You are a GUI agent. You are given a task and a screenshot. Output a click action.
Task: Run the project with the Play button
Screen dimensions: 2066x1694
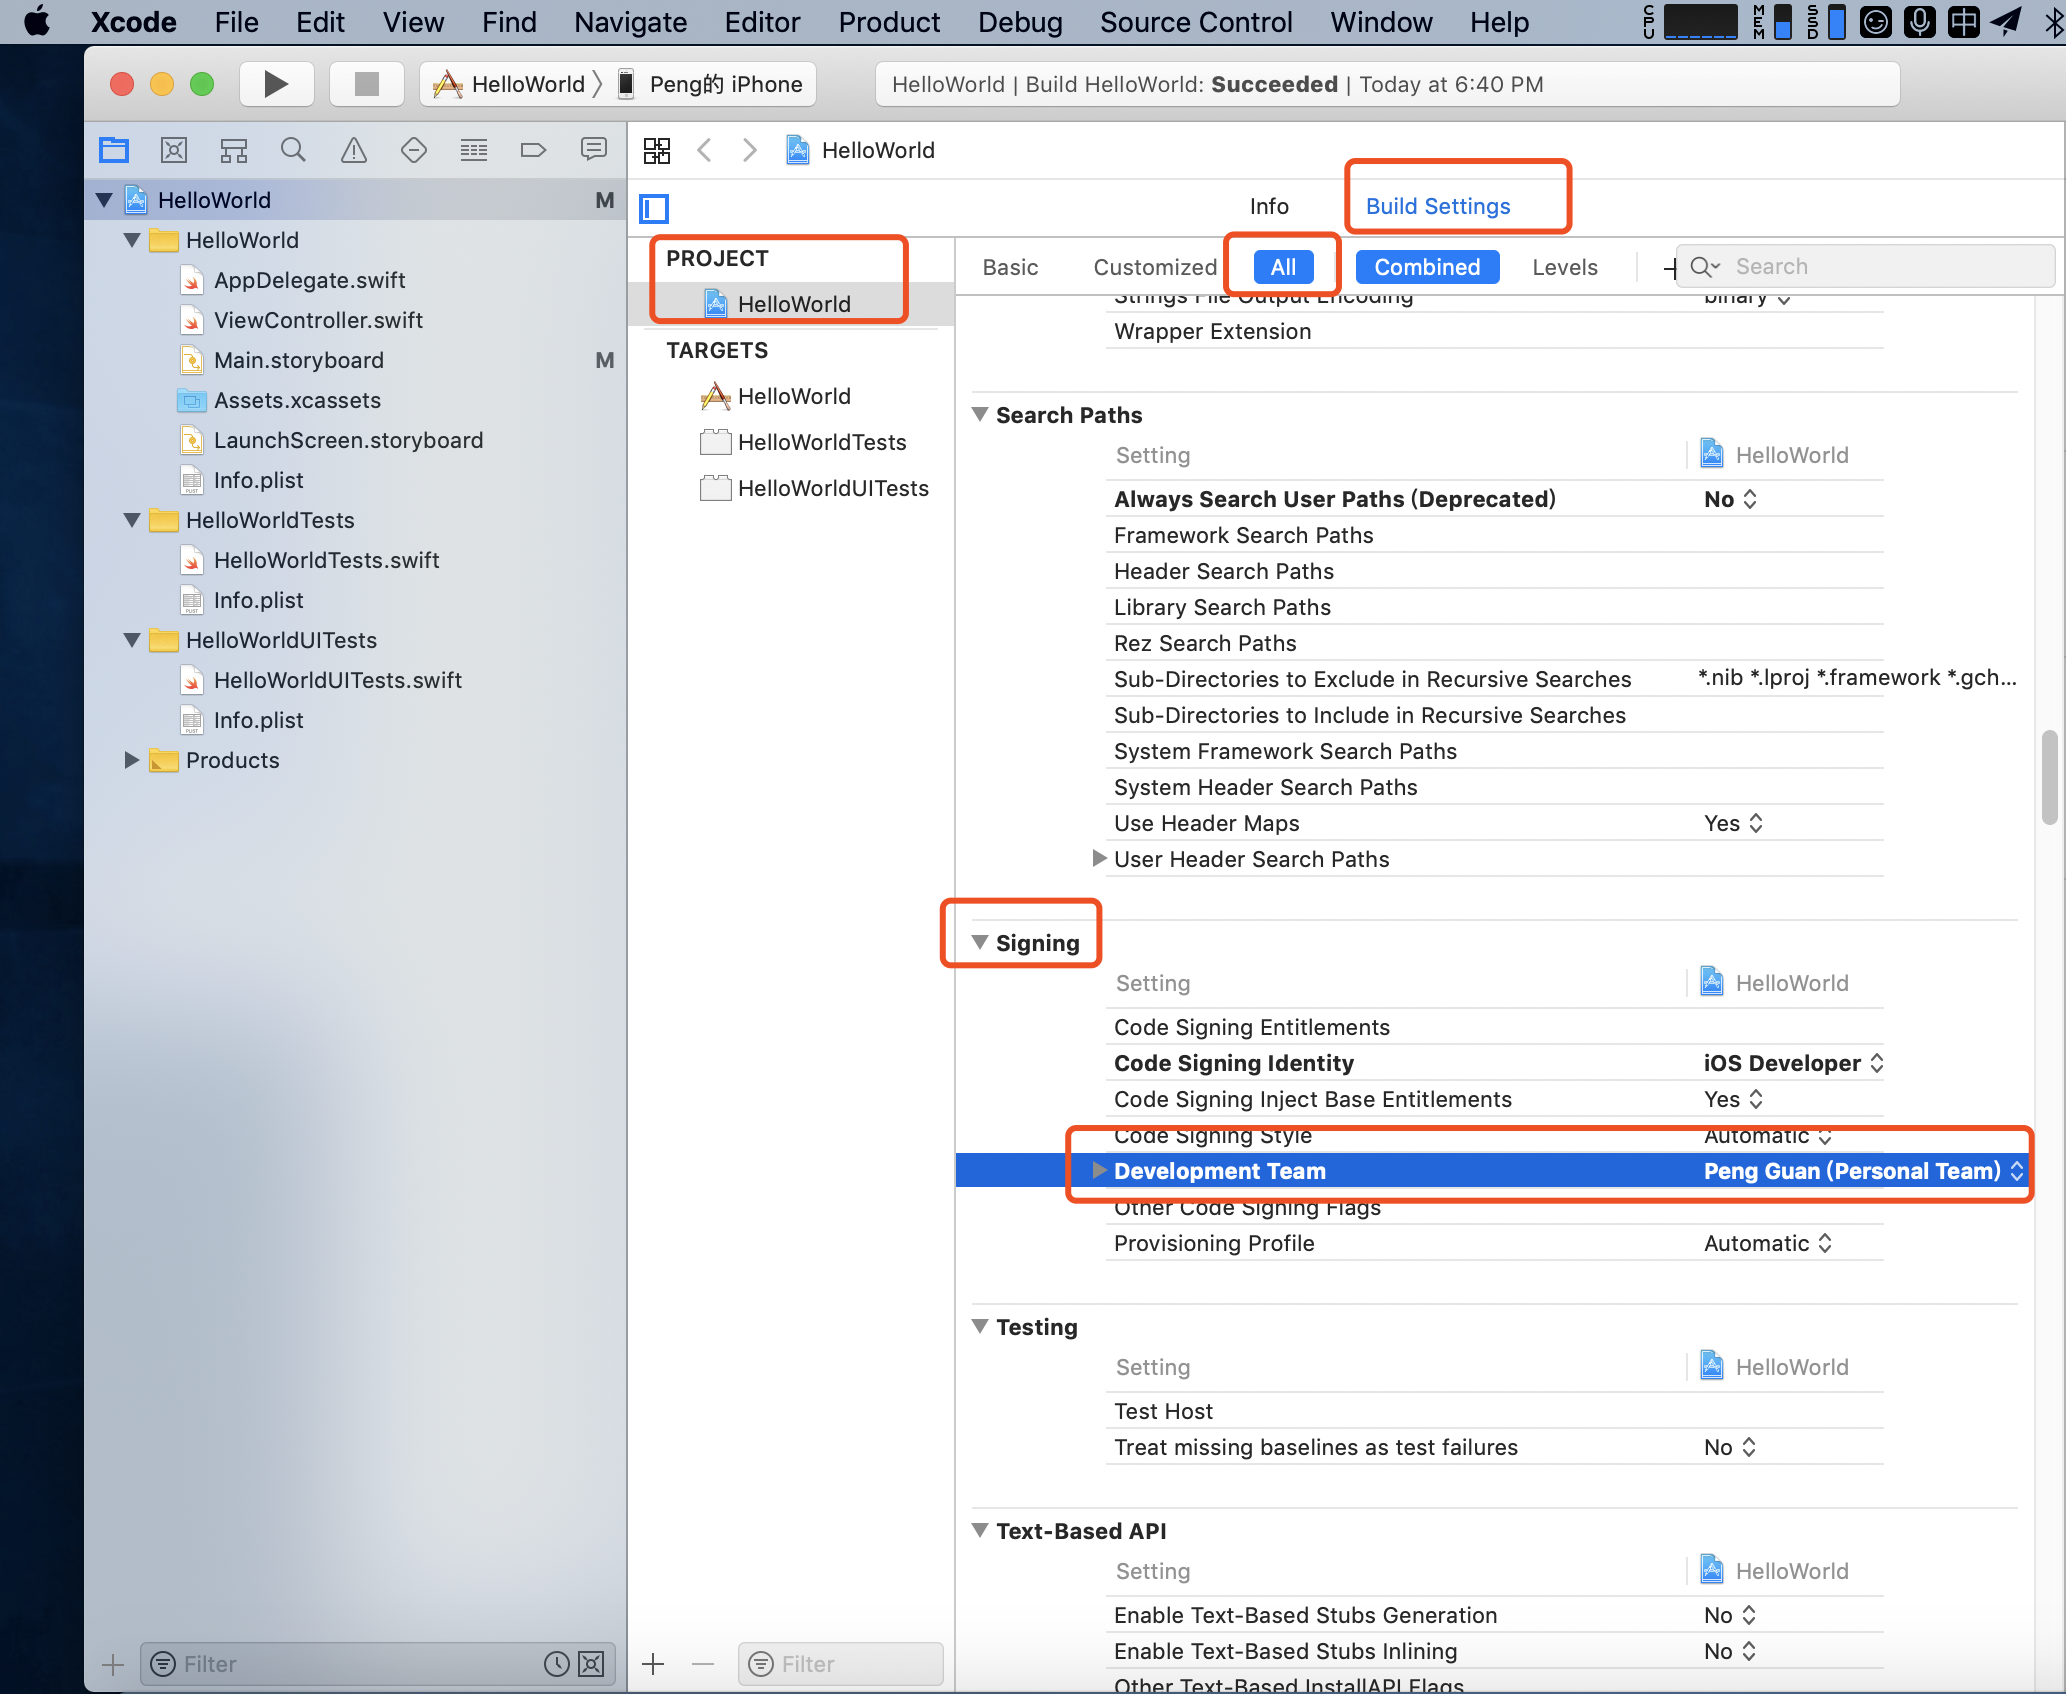tap(276, 84)
